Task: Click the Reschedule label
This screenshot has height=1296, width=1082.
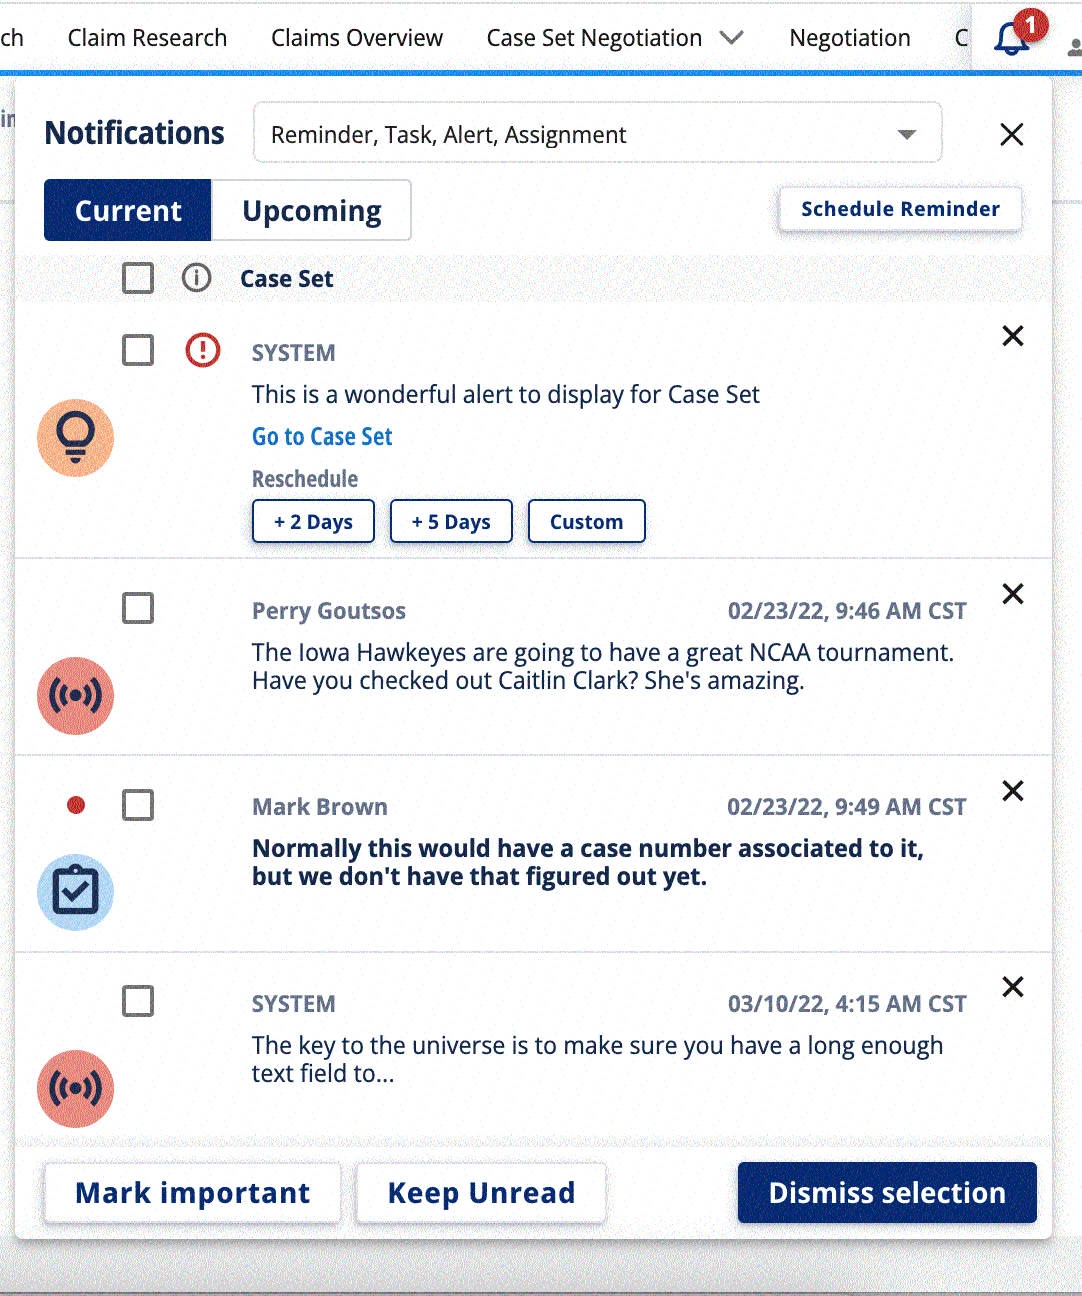Action: pyautogui.click(x=305, y=479)
